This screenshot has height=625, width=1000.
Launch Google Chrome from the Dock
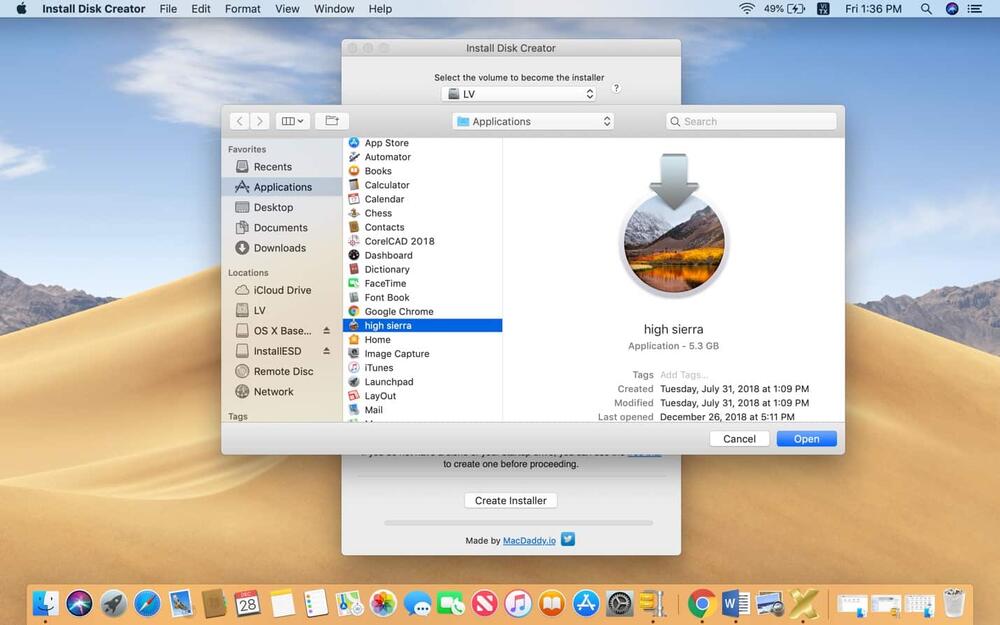click(700, 604)
